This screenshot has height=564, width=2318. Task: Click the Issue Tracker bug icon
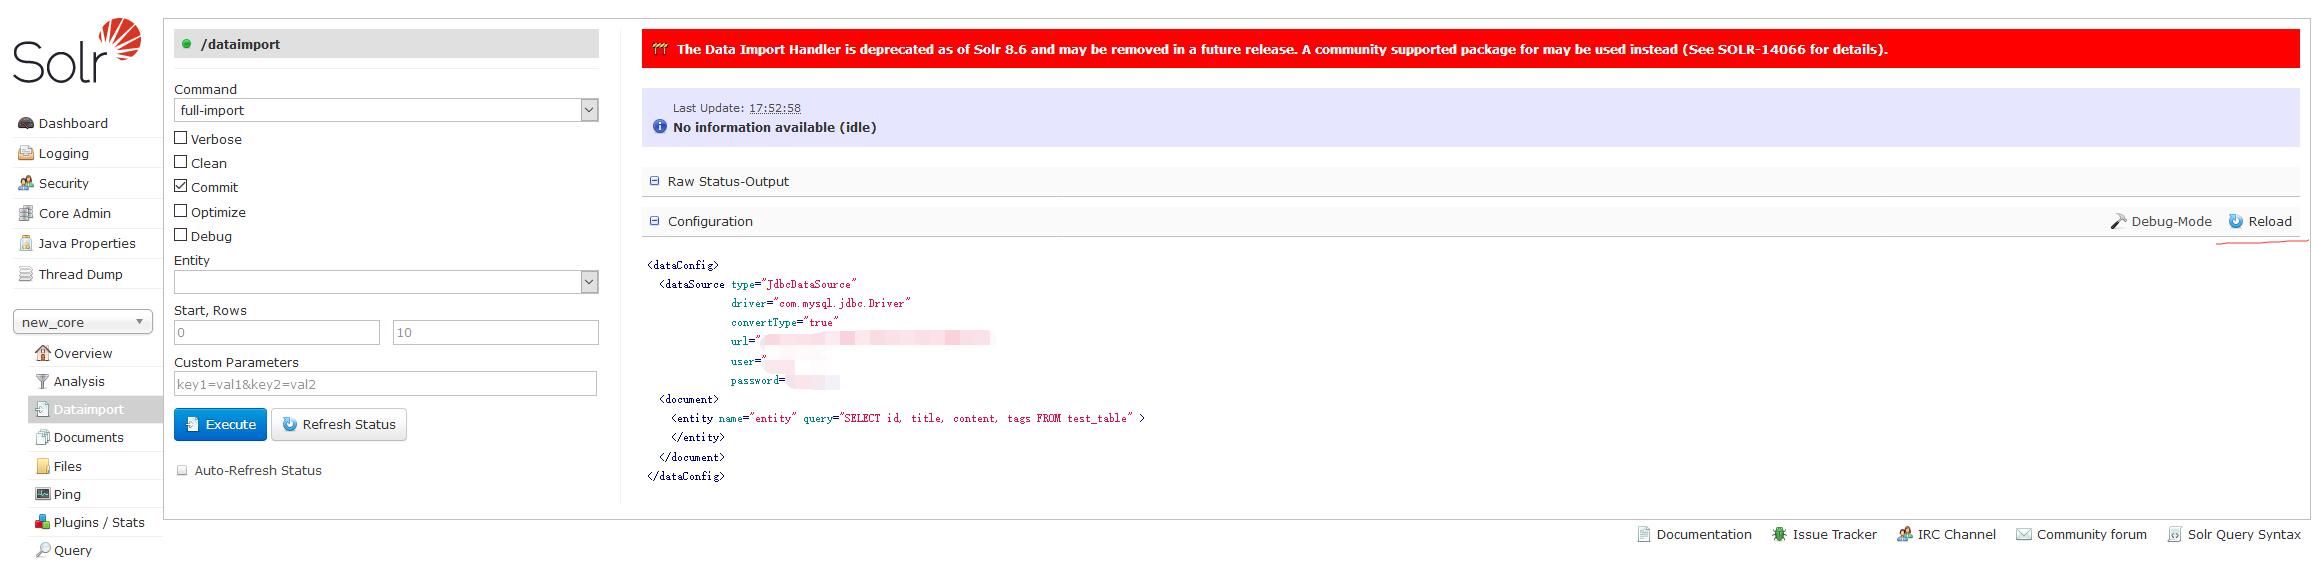click(1779, 534)
